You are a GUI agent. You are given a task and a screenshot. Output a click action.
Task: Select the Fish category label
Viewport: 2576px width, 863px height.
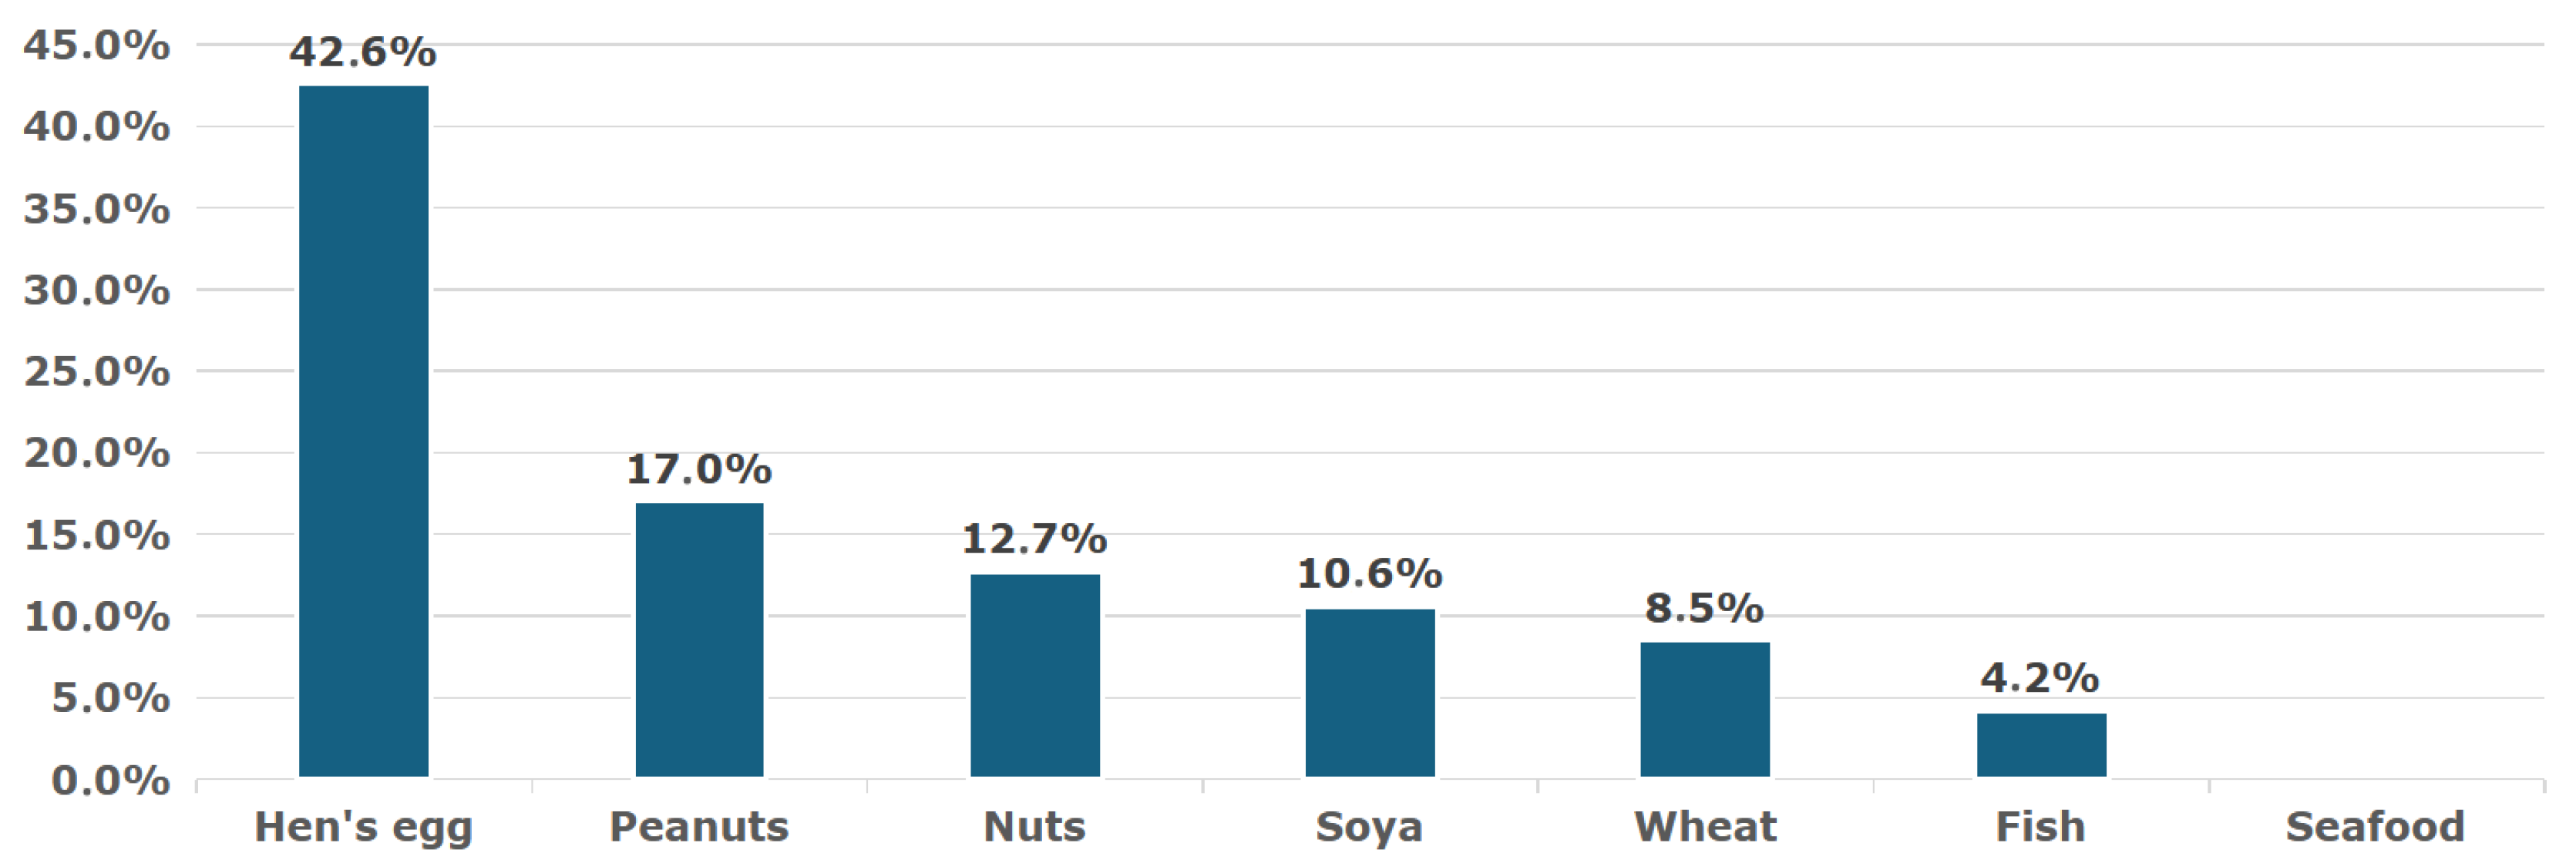(2040, 827)
